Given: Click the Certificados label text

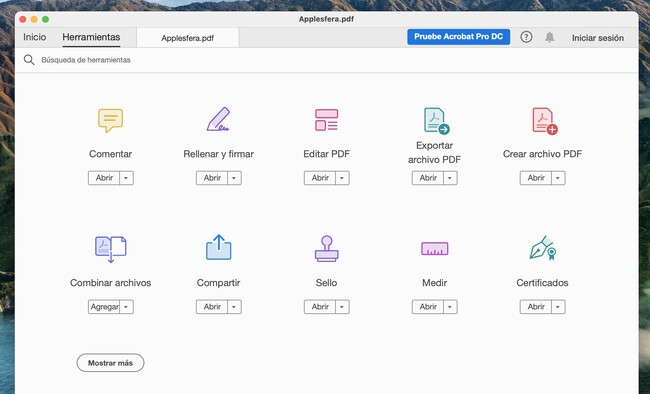Looking at the screenshot, I should pyautogui.click(x=542, y=283).
